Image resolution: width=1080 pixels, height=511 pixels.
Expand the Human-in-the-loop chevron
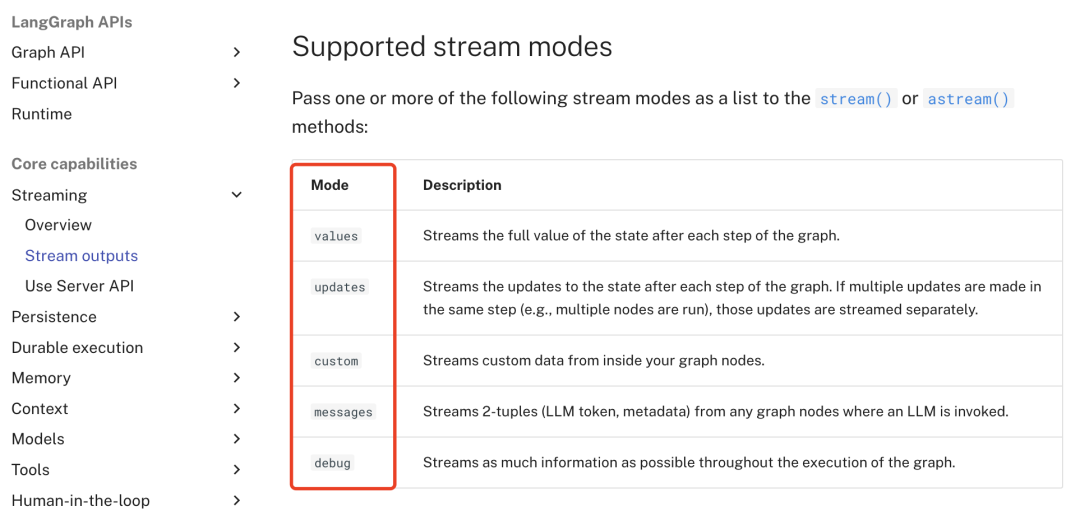[236, 500]
